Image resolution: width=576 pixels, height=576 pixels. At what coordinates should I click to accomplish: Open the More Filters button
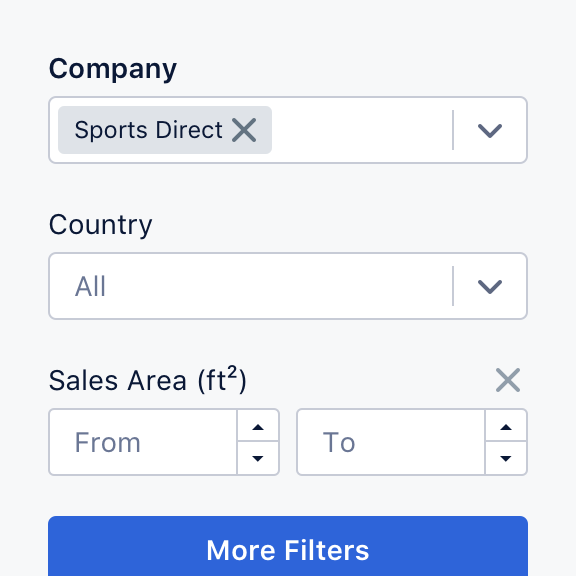pos(288,546)
